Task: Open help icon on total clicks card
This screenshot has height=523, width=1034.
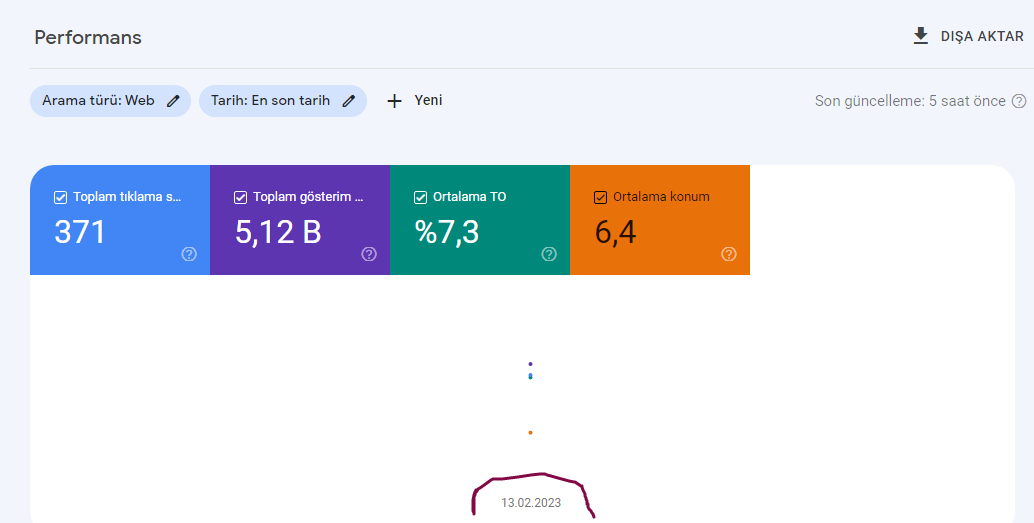Action: (189, 254)
